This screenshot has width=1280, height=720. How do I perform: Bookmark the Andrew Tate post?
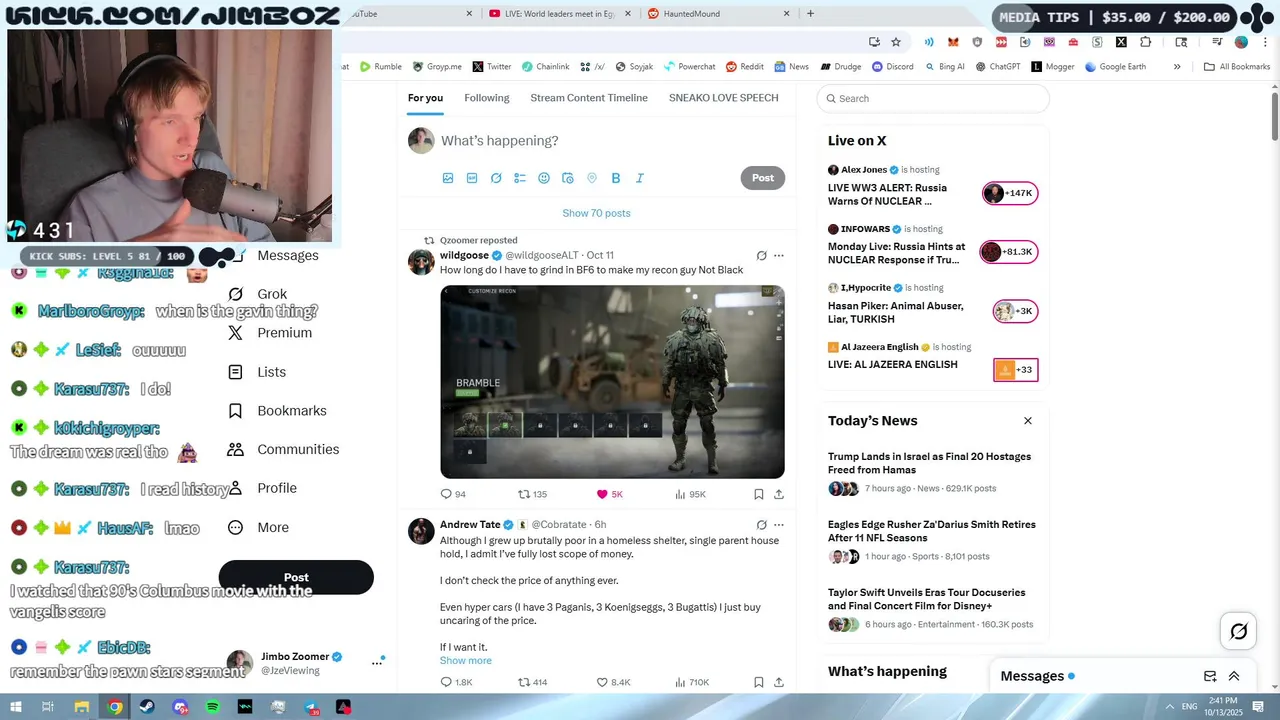[x=759, y=682]
